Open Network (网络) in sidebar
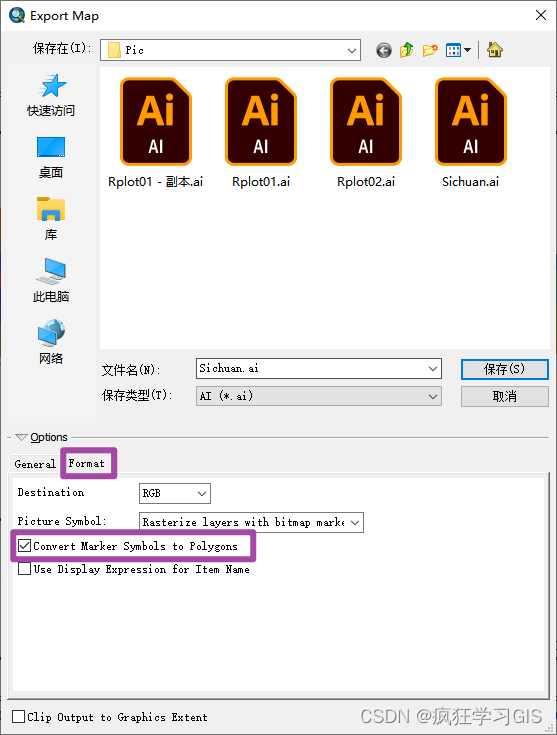557x735 pixels. [x=51, y=342]
